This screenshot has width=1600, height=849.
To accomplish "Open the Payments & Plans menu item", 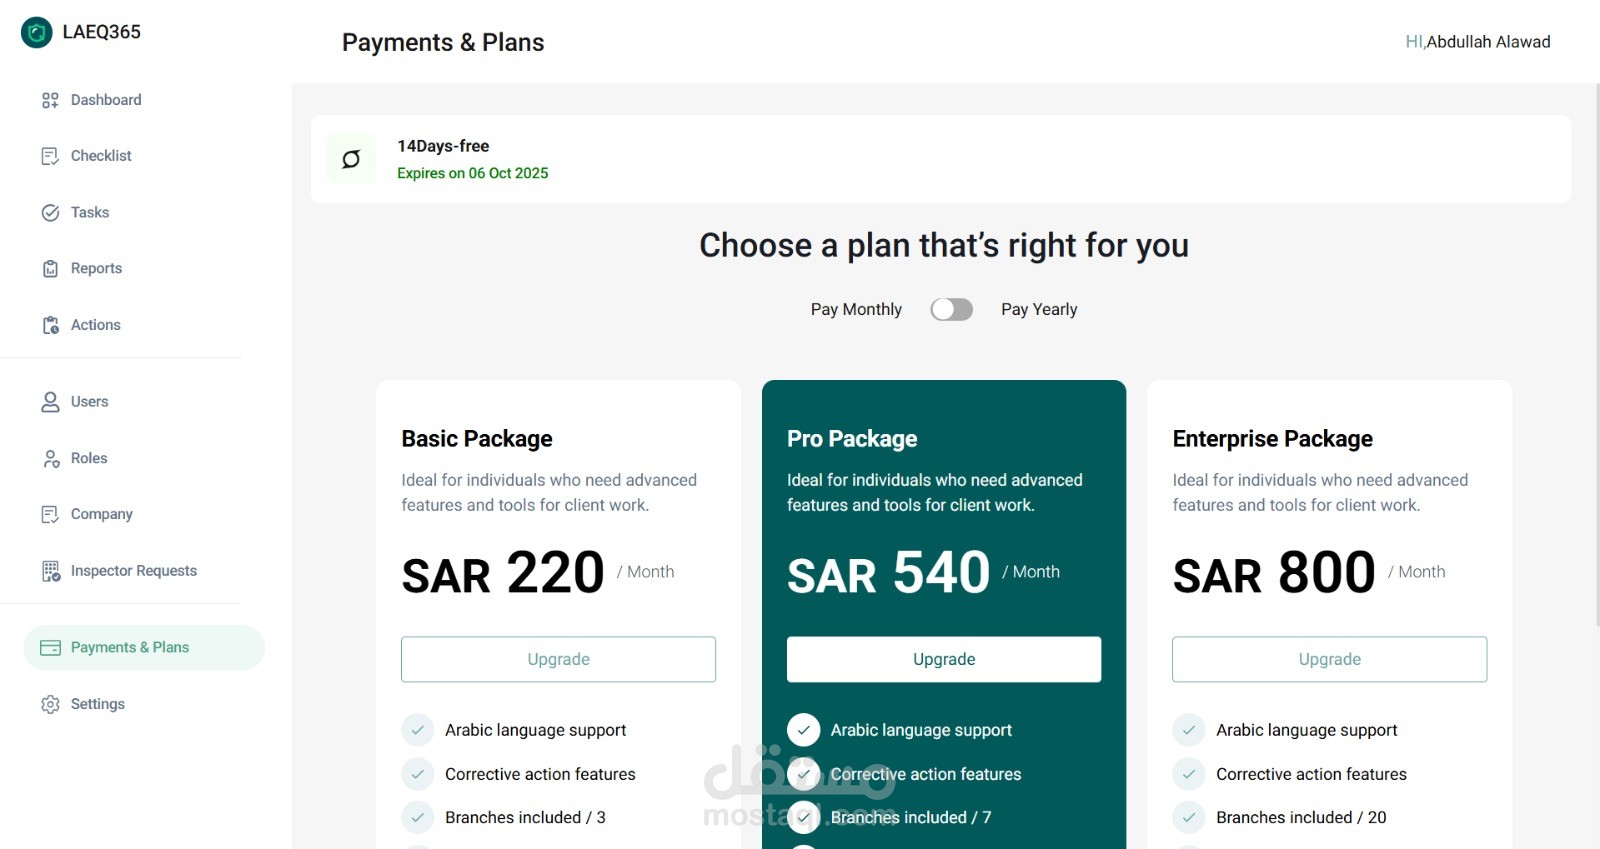I will click(x=129, y=648).
